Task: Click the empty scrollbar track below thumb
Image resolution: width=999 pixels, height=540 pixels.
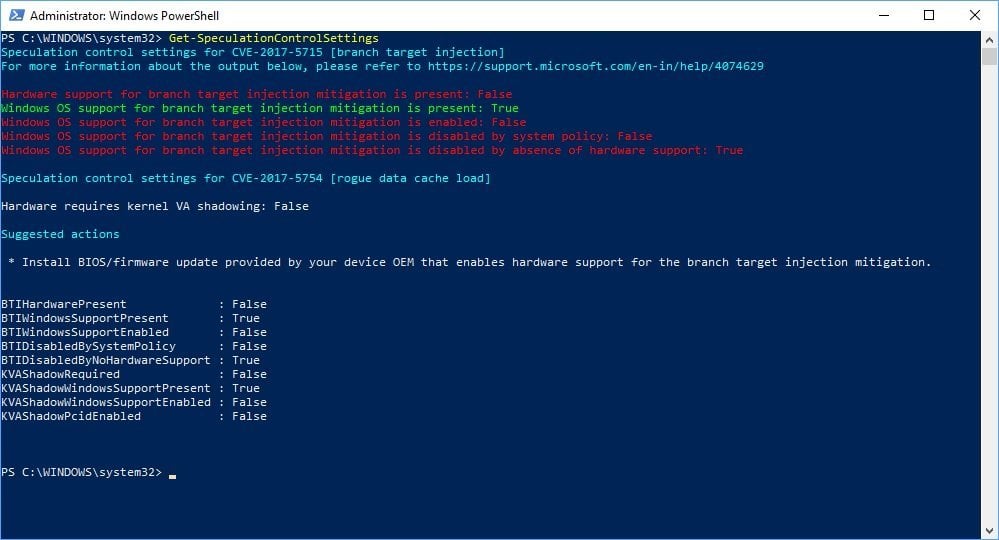Action: [989, 300]
